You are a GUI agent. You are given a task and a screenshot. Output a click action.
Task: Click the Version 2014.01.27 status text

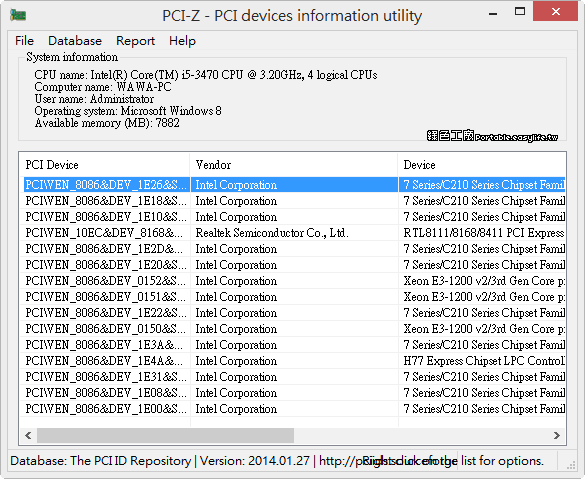[255, 461]
